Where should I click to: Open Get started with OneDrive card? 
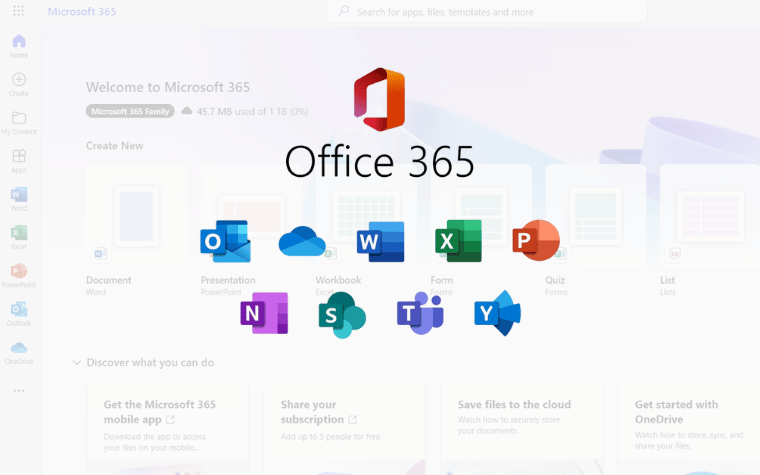pos(689,428)
